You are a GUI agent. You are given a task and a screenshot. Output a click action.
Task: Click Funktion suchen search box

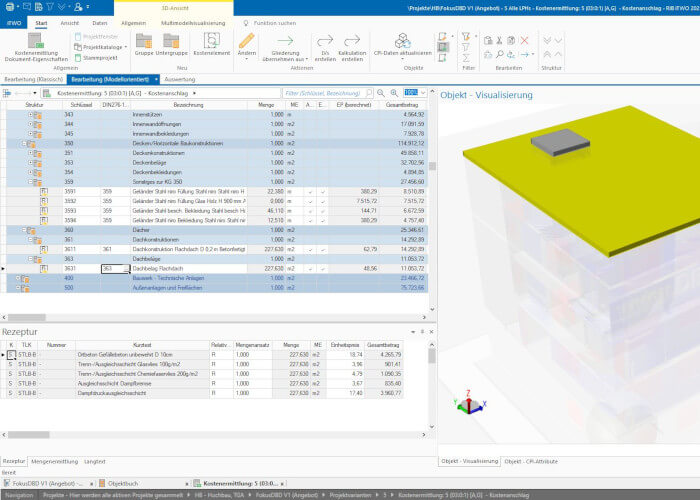pos(275,23)
